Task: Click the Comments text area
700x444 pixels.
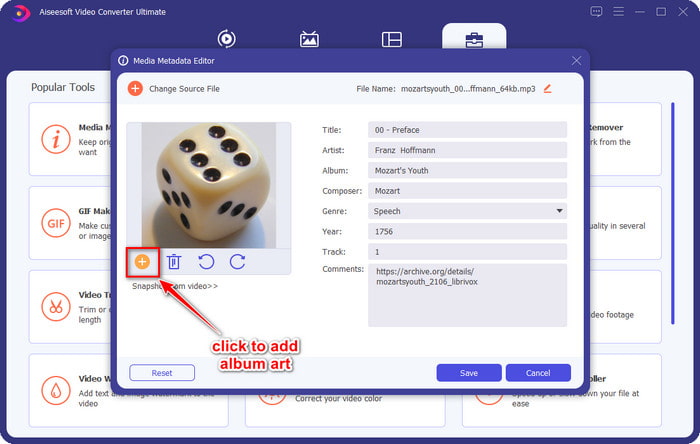Action: pyautogui.click(x=467, y=295)
